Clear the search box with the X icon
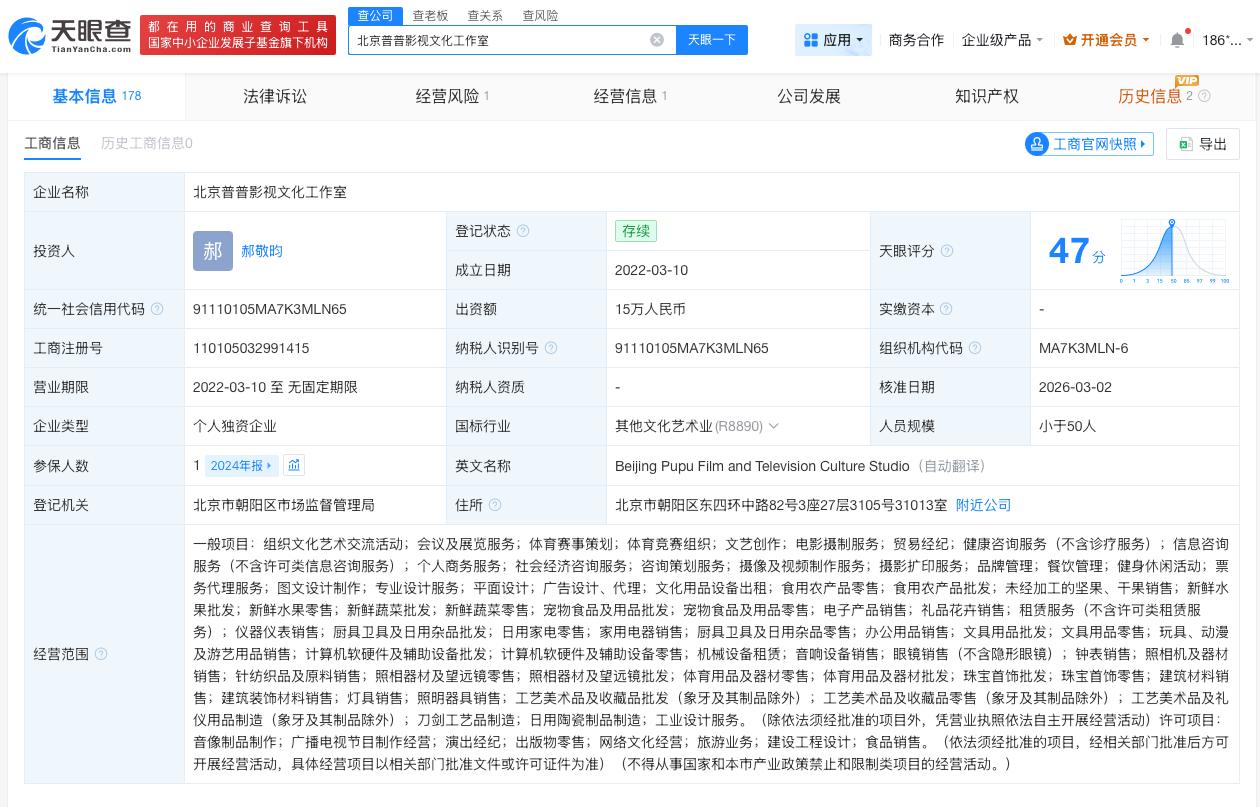The width and height of the screenshot is (1260, 807). pos(657,40)
